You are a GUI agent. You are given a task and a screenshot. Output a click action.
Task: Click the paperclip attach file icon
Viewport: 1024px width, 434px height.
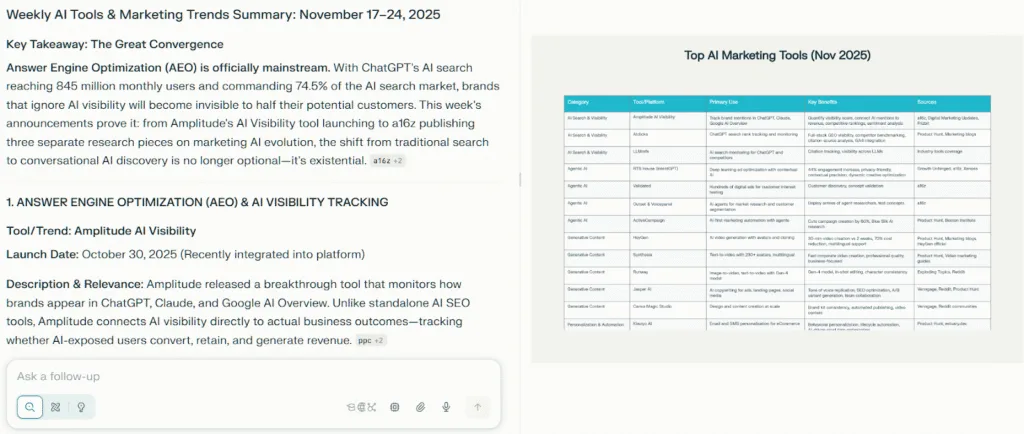coord(421,407)
